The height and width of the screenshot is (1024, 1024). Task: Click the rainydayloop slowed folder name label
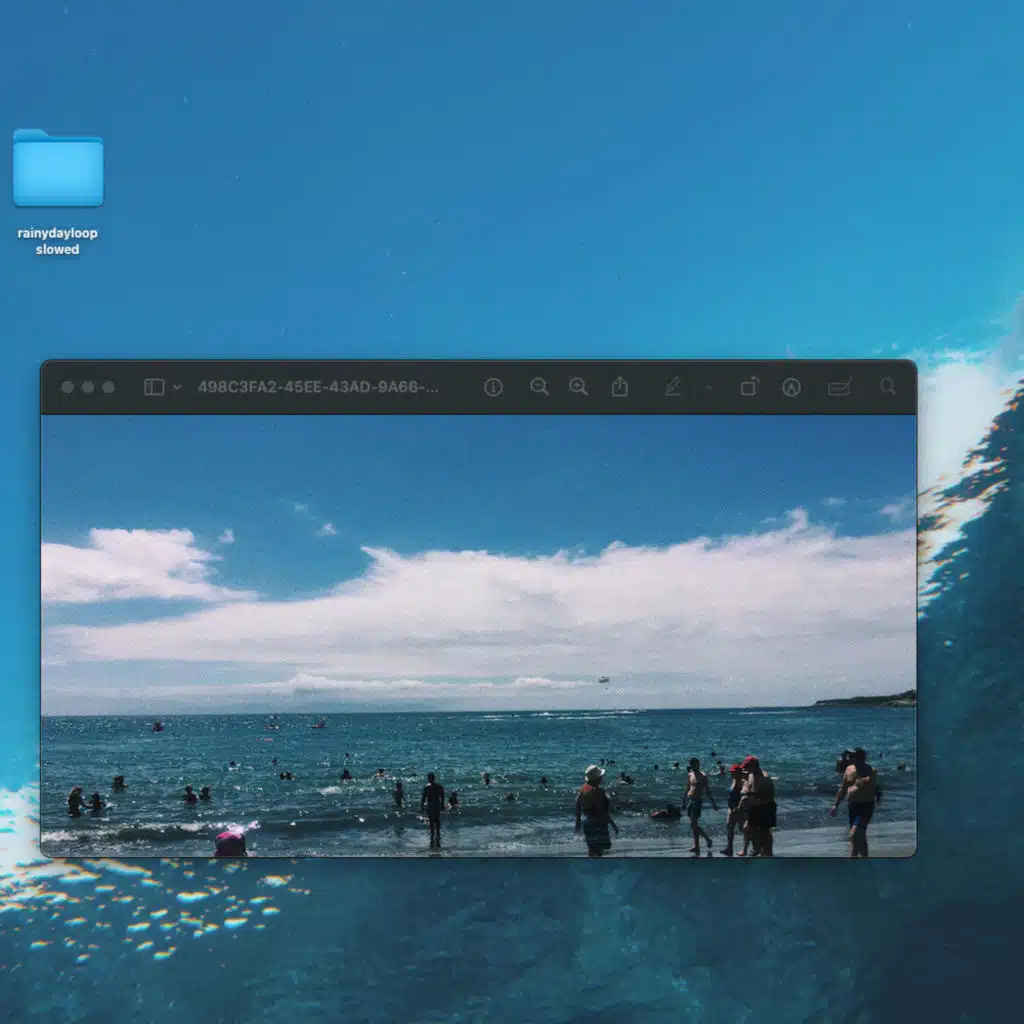pyautogui.click(x=58, y=241)
